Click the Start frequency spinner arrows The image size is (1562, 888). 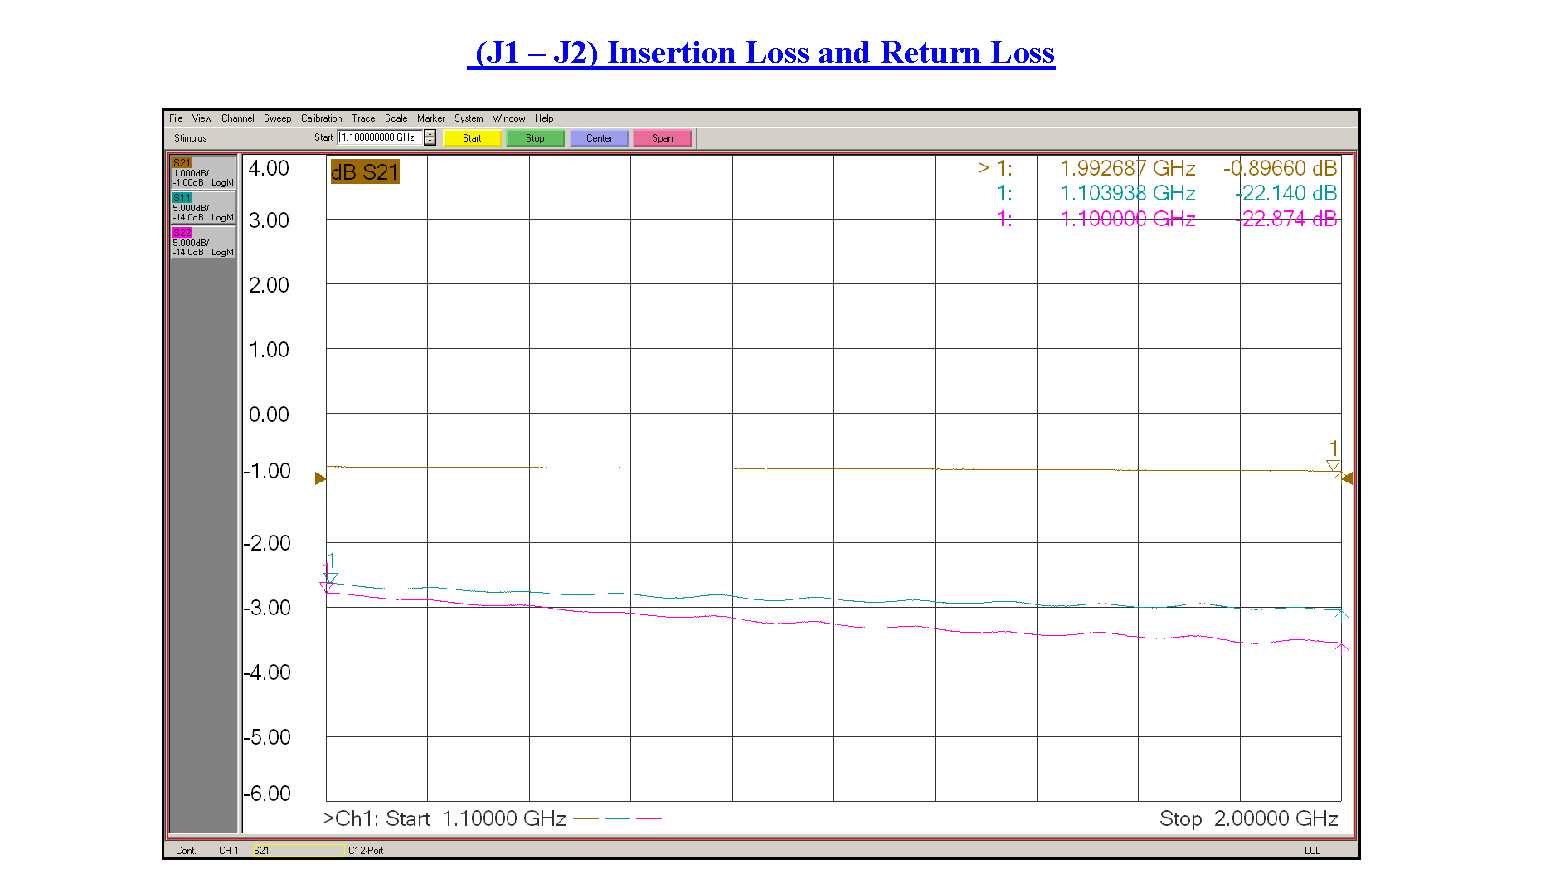pos(430,138)
